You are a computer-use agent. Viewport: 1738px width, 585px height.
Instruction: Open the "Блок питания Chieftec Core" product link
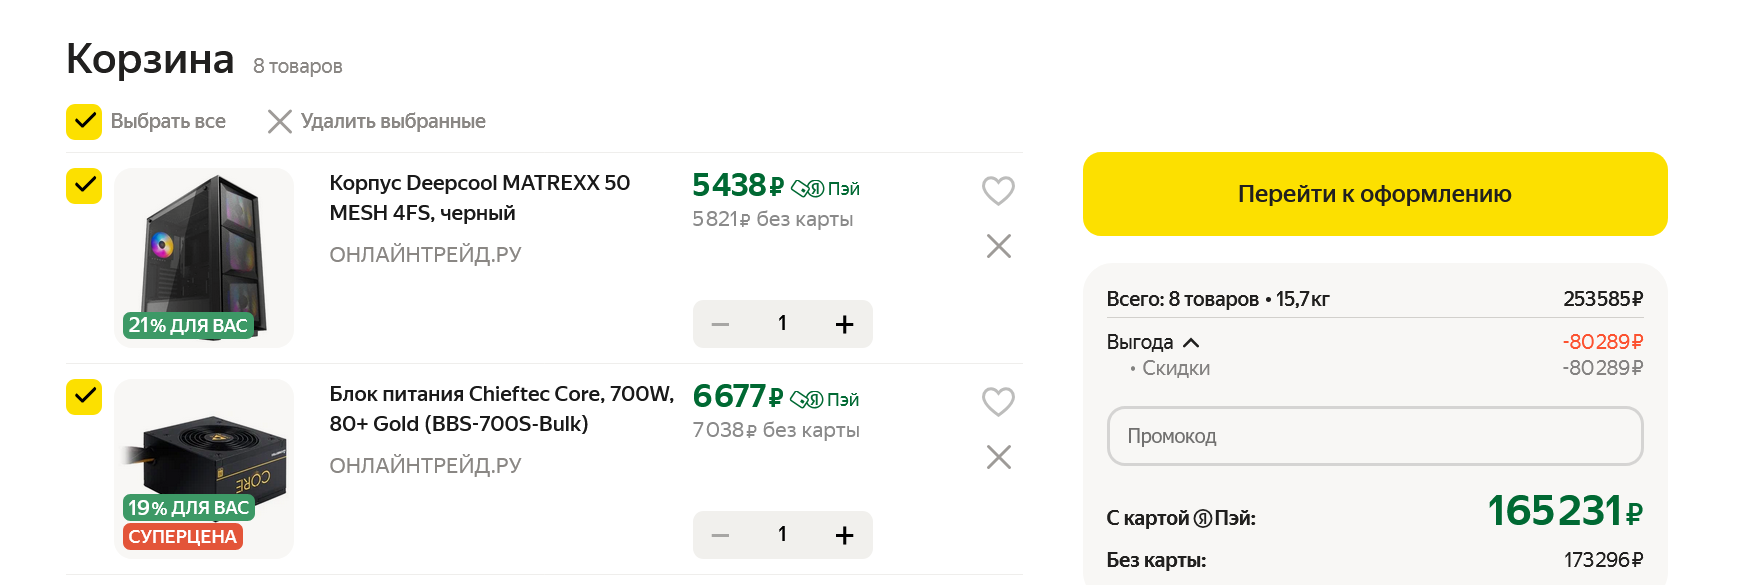coord(501,409)
